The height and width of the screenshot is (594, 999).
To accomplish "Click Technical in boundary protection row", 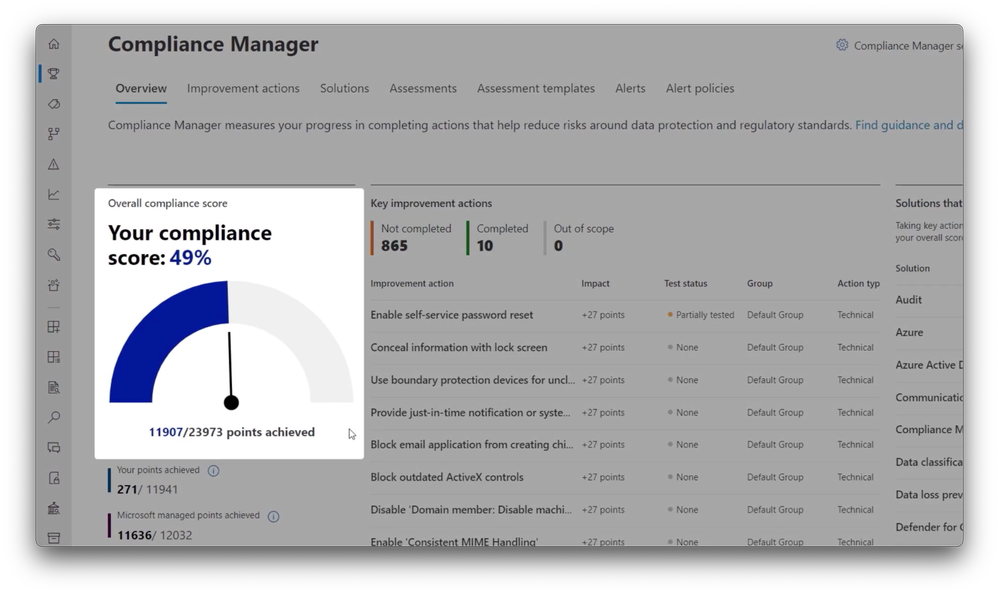I will pos(856,380).
